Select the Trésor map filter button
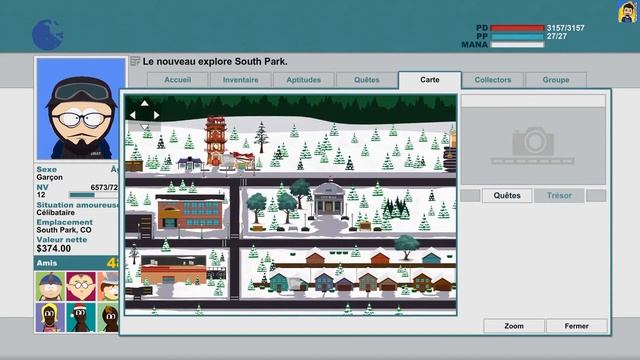The width and height of the screenshot is (640, 360). tap(559, 196)
